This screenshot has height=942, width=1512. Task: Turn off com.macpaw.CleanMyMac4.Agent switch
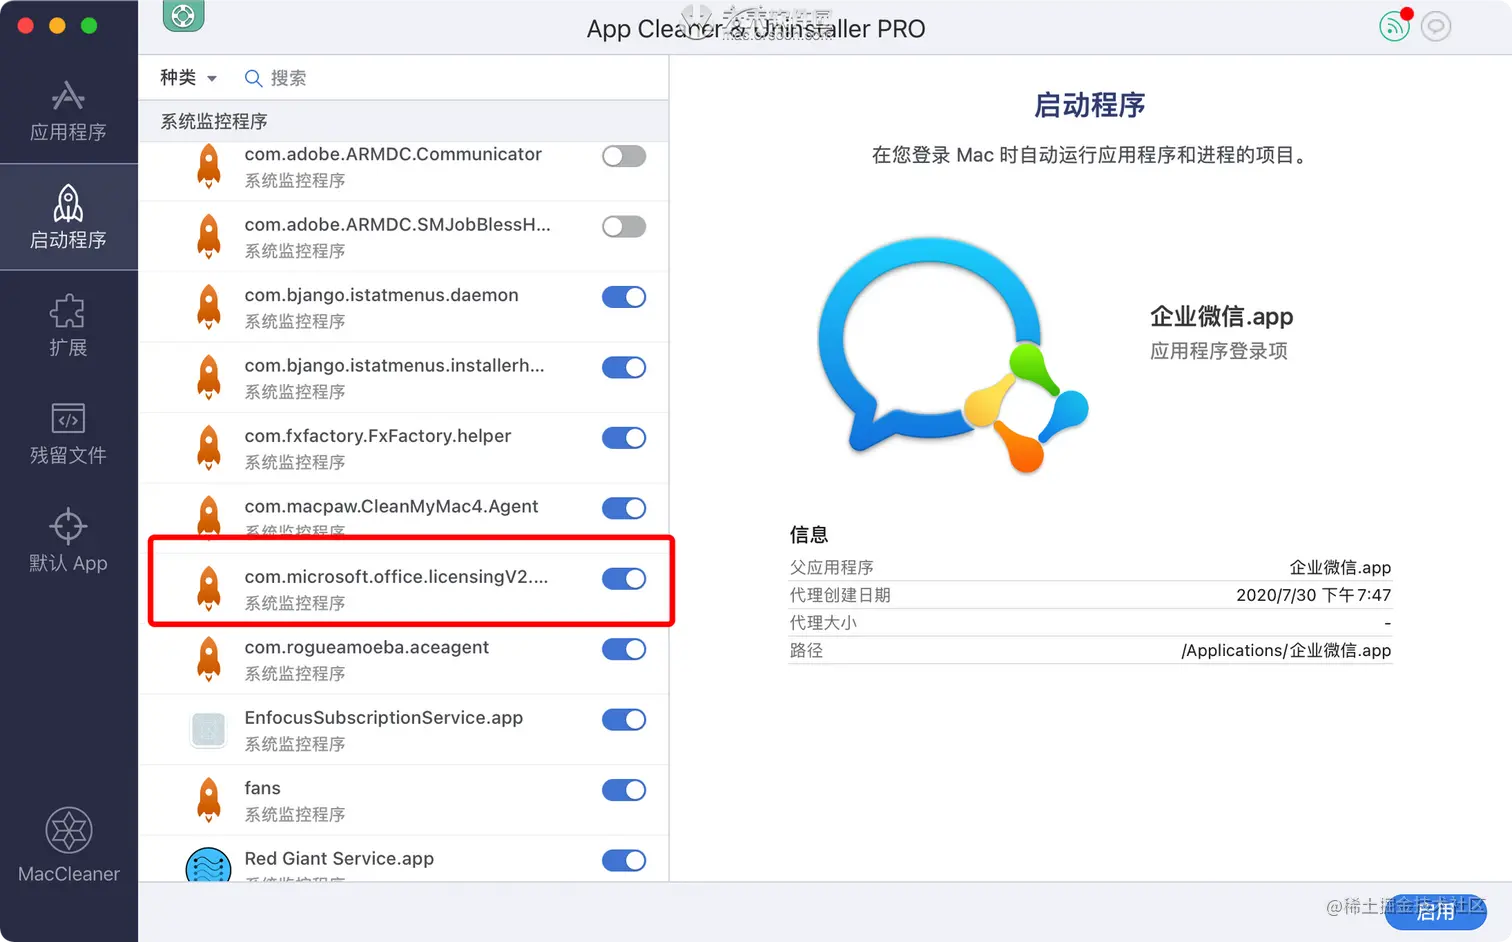[x=624, y=508]
